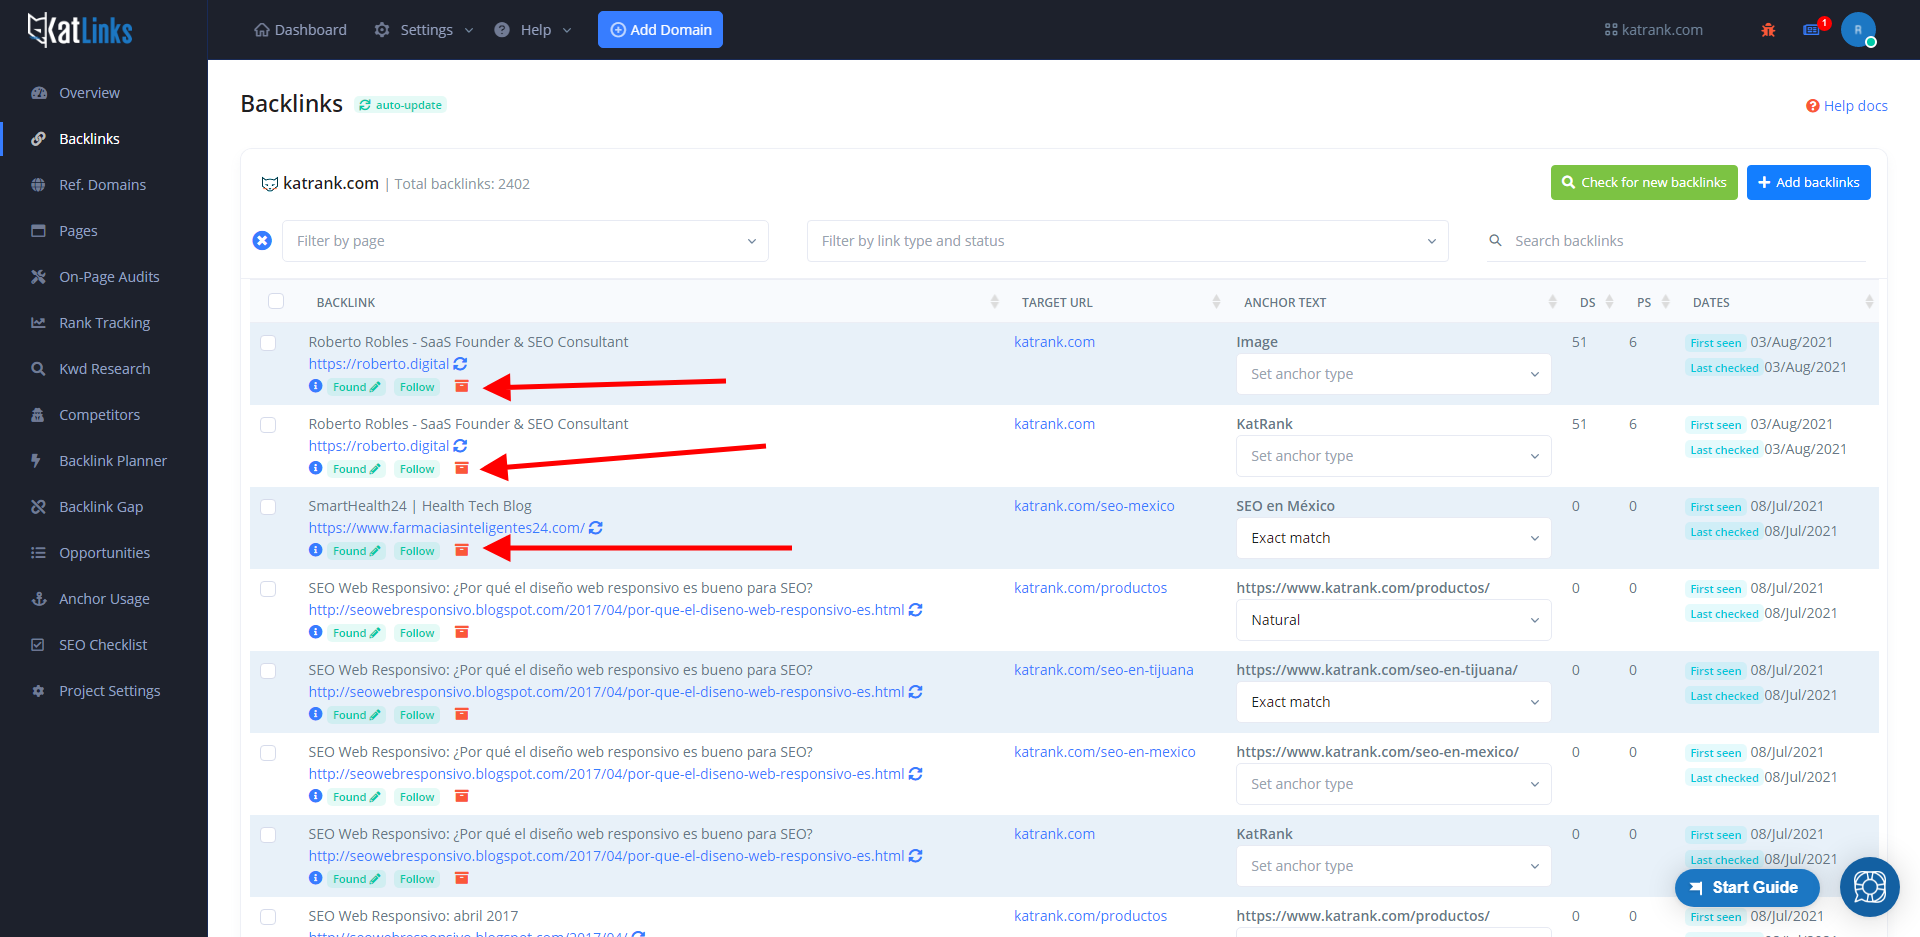The height and width of the screenshot is (937, 1920).
Task: Open the user avatar menu
Action: [x=1858, y=30]
